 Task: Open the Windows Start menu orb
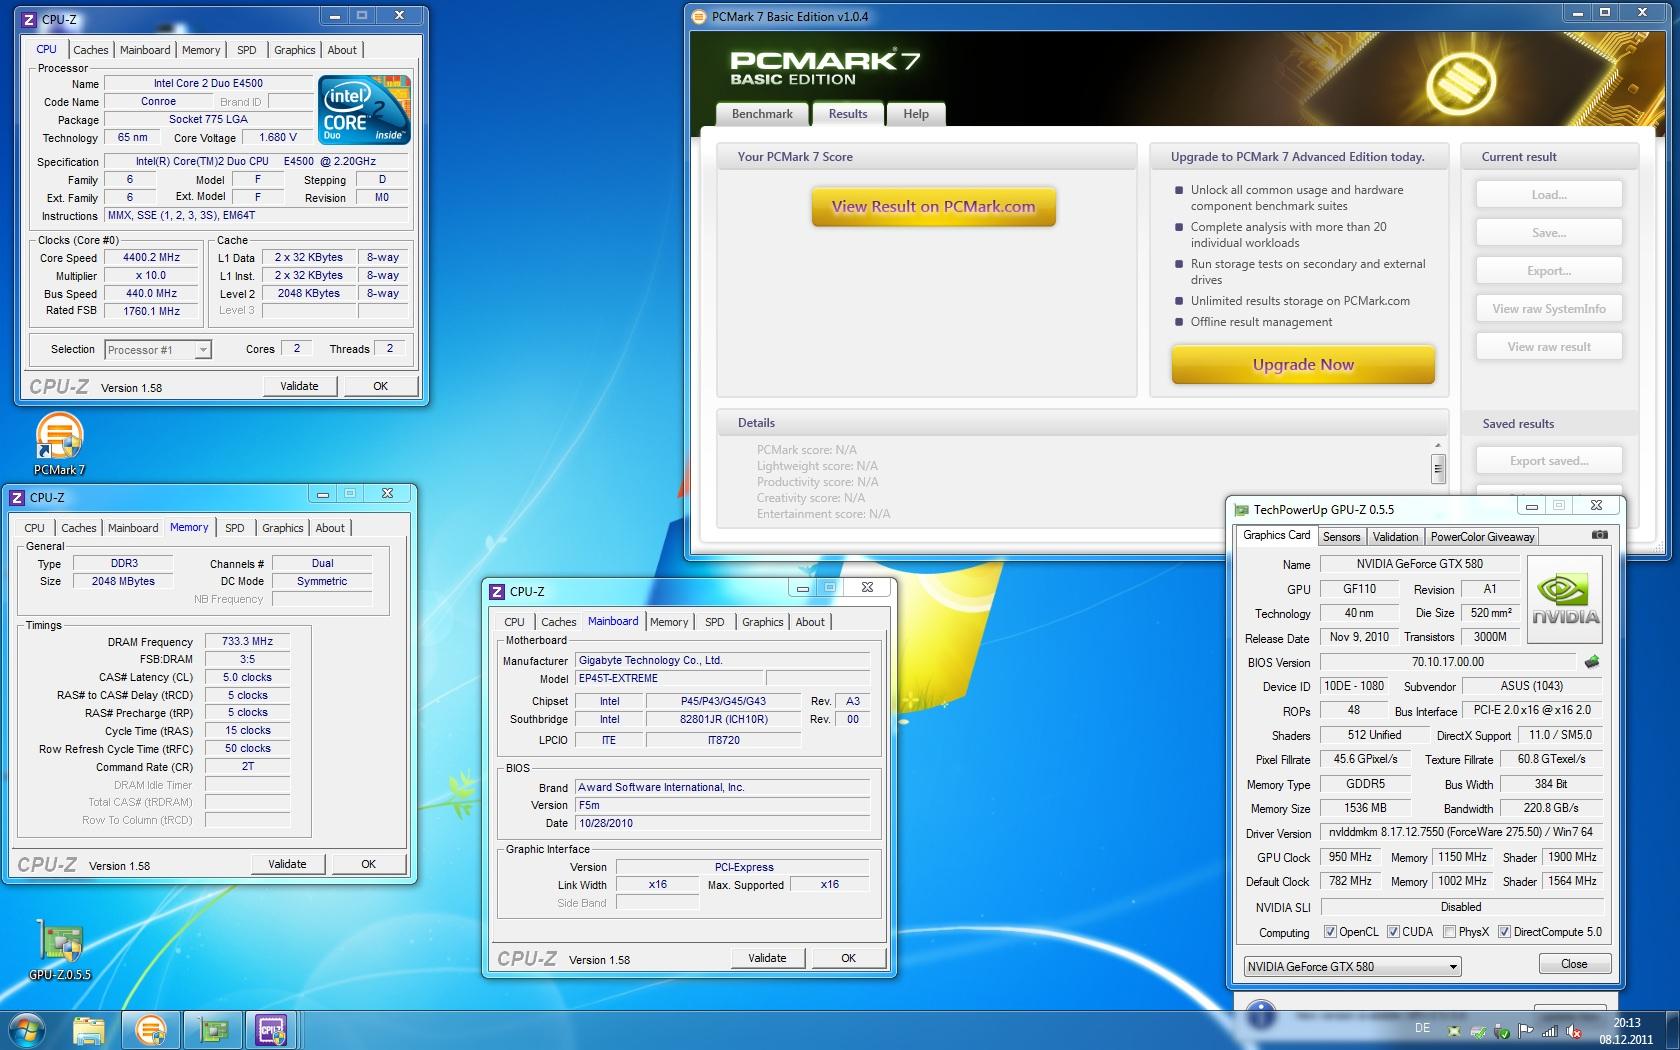tap(27, 1029)
